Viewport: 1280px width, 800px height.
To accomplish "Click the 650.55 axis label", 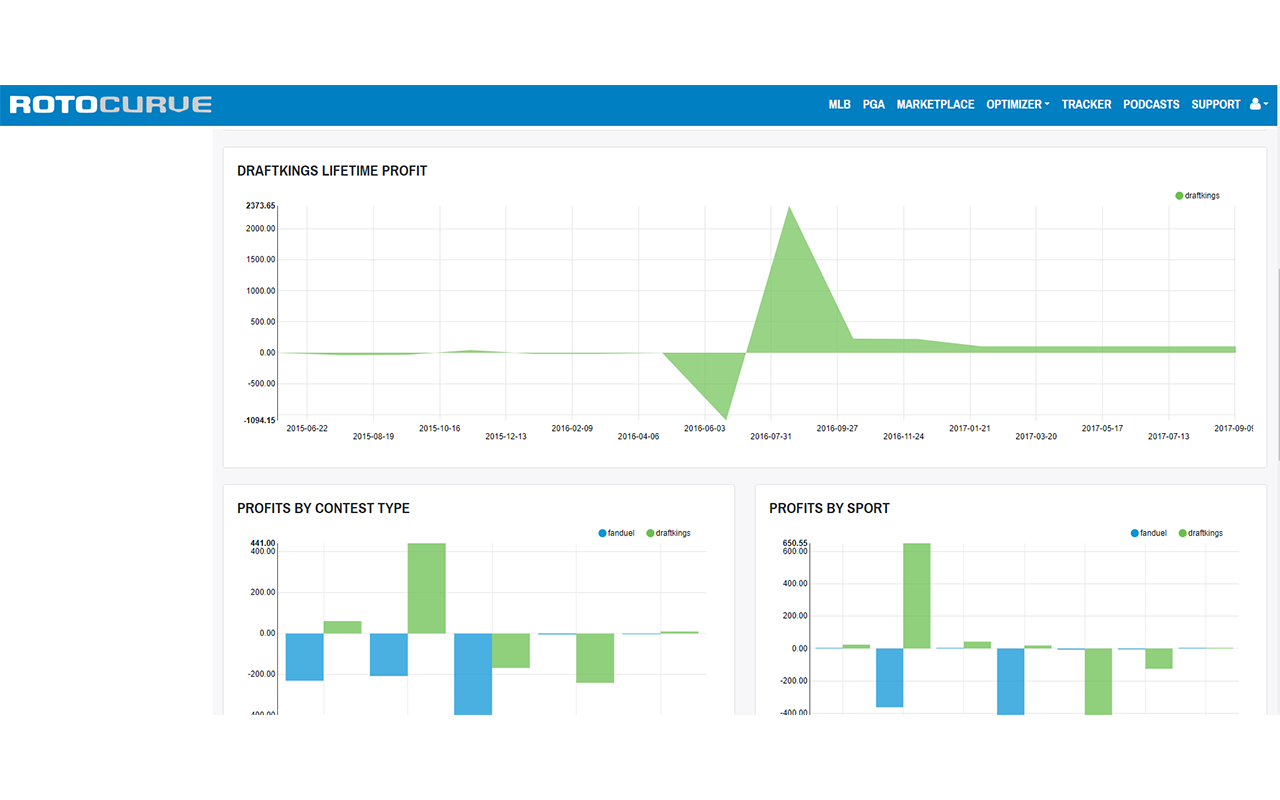I will pyautogui.click(x=795, y=543).
